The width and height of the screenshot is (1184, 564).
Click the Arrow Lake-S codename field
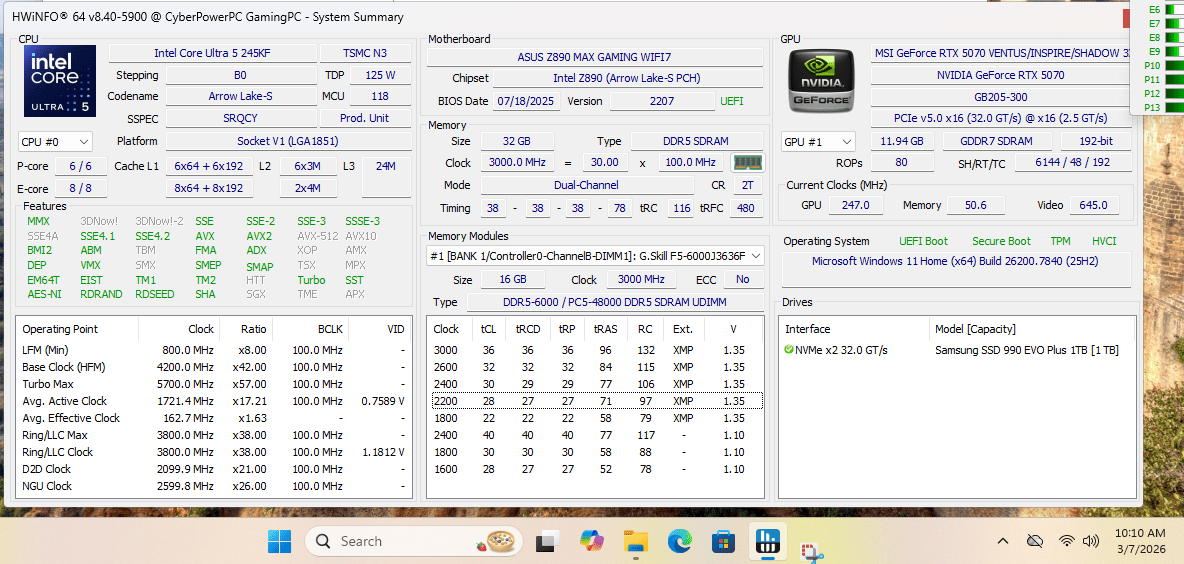(x=241, y=97)
